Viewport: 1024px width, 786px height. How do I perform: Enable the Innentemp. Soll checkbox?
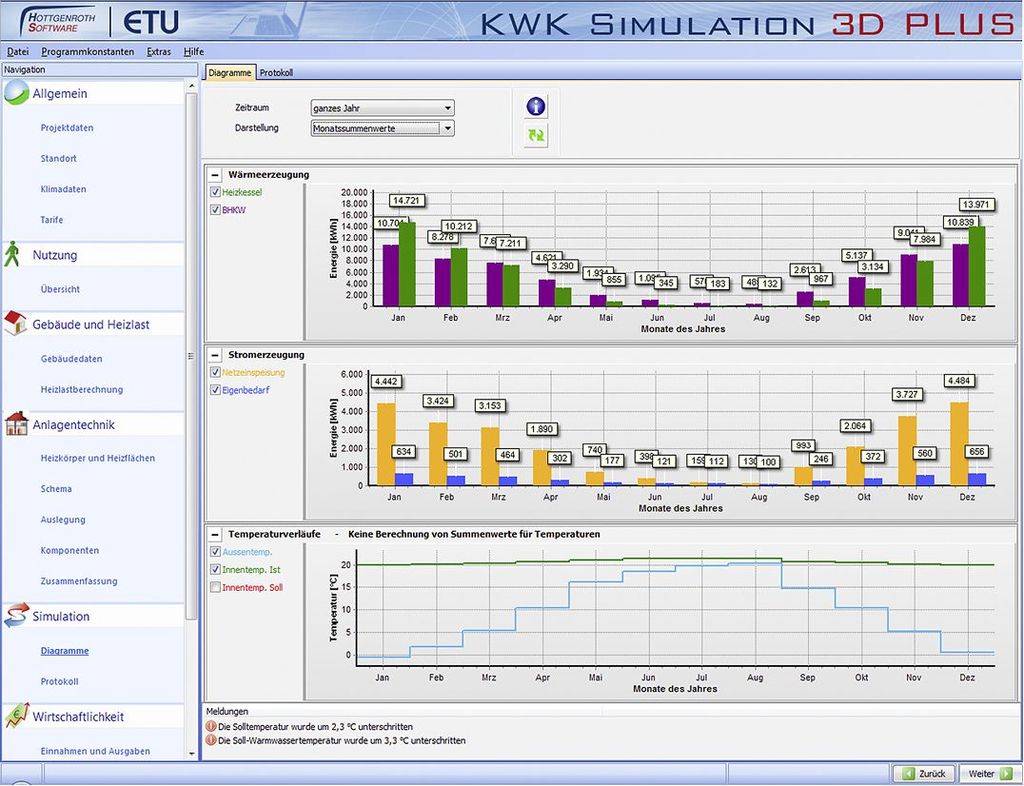point(216,587)
